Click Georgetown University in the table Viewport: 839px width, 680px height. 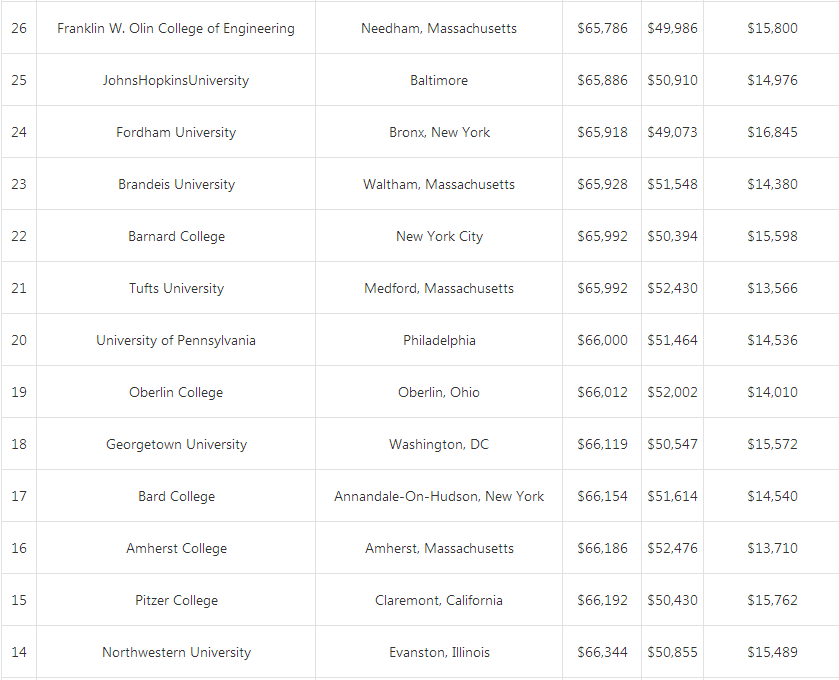[176, 444]
